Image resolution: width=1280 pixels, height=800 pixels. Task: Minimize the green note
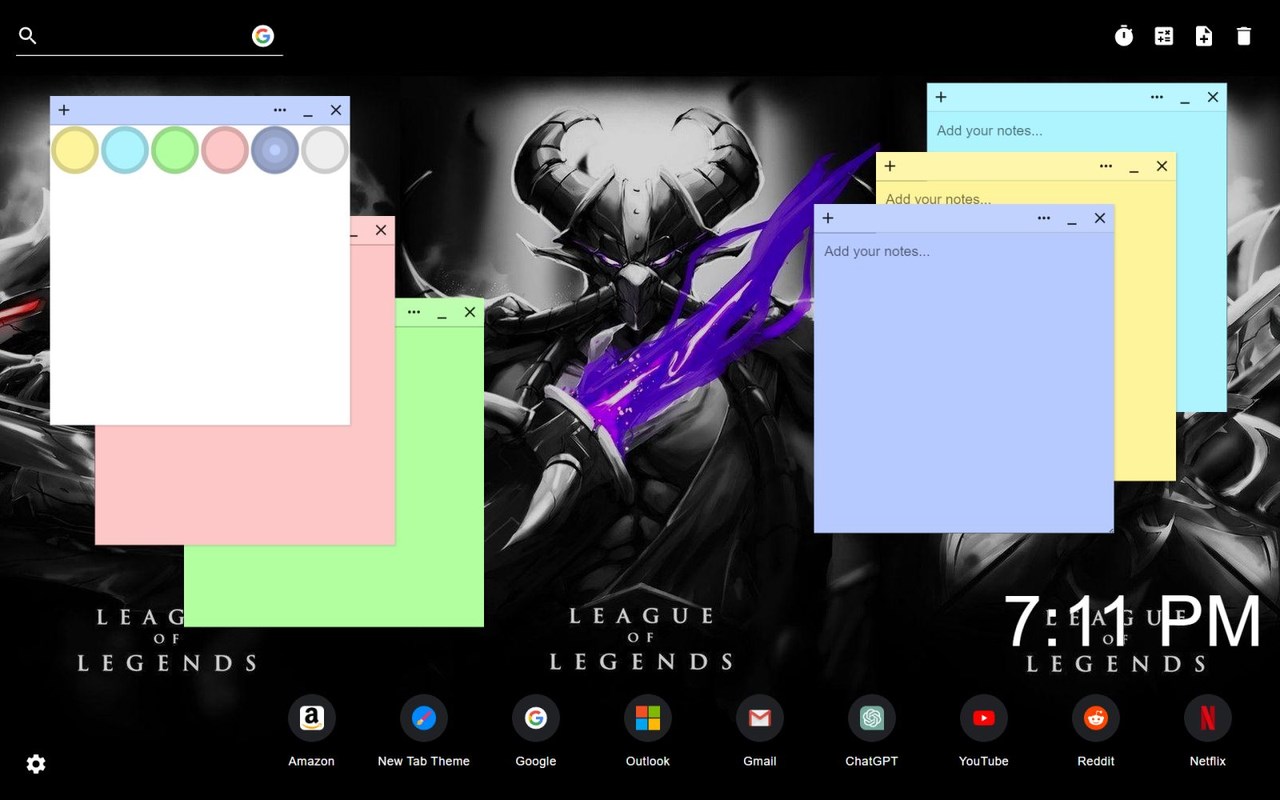click(x=442, y=313)
